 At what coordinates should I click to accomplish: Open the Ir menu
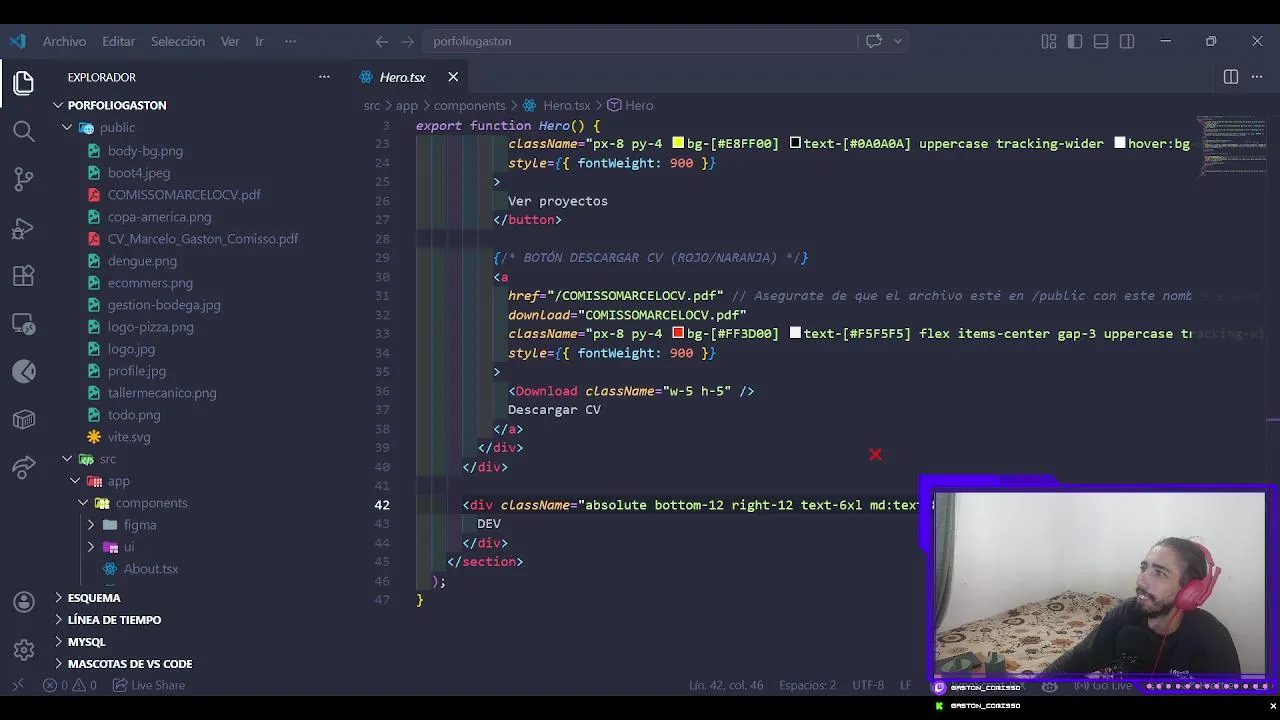click(x=259, y=41)
